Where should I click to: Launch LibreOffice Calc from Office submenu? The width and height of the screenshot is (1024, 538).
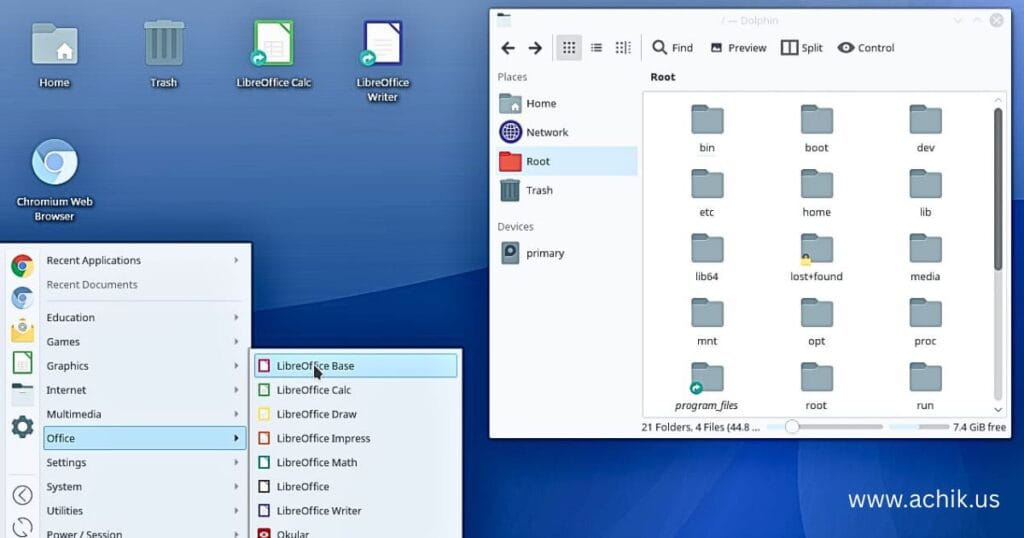click(355, 390)
